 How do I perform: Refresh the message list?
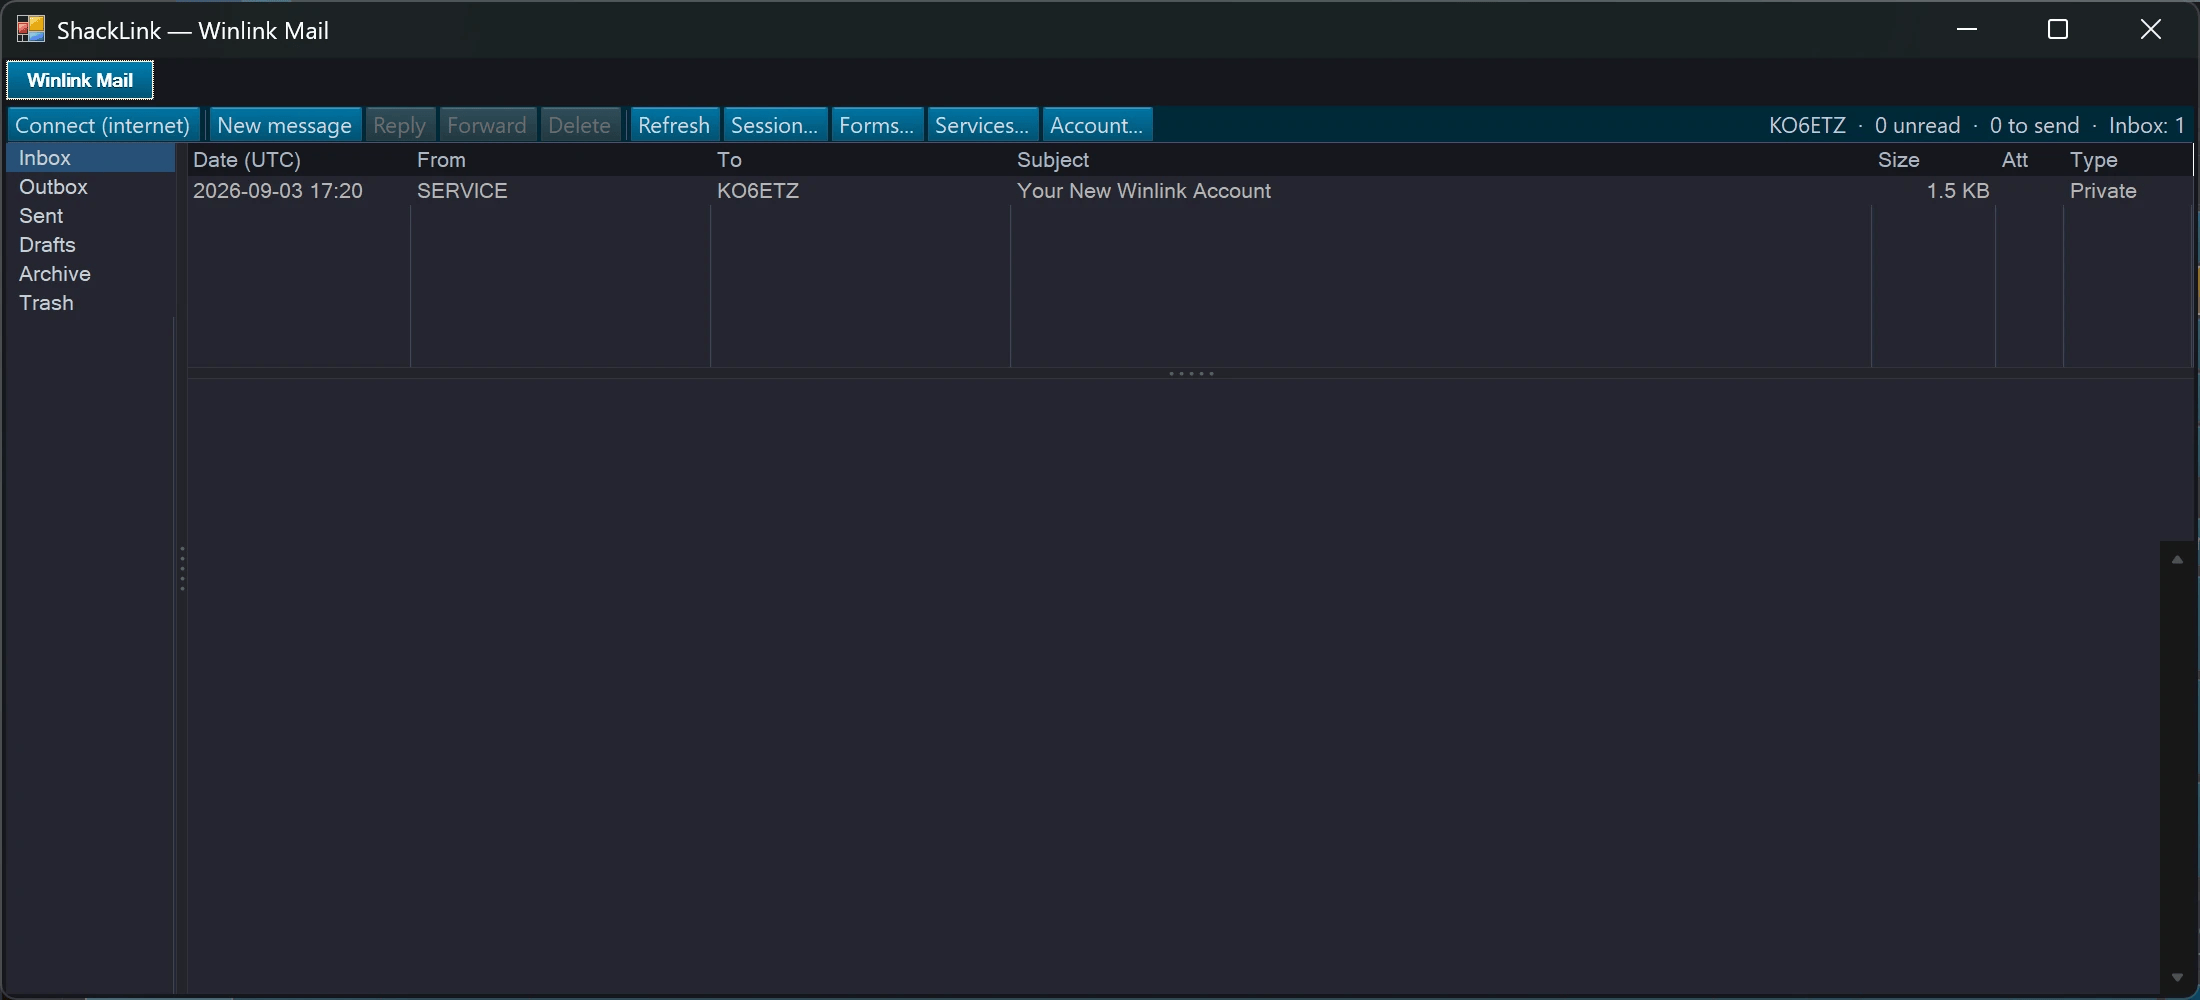point(674,125)
